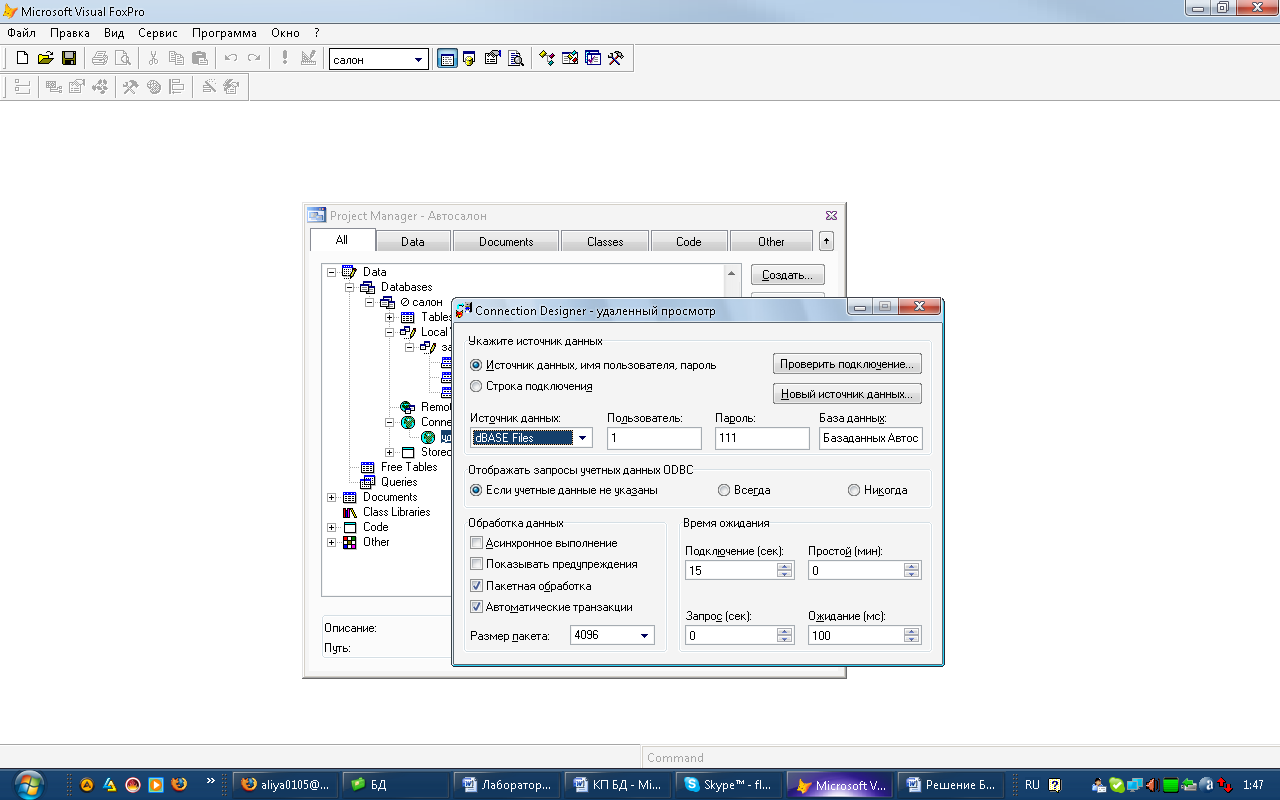Click the 'База данных' input field

pyautogui.click(x=871, y=438)
